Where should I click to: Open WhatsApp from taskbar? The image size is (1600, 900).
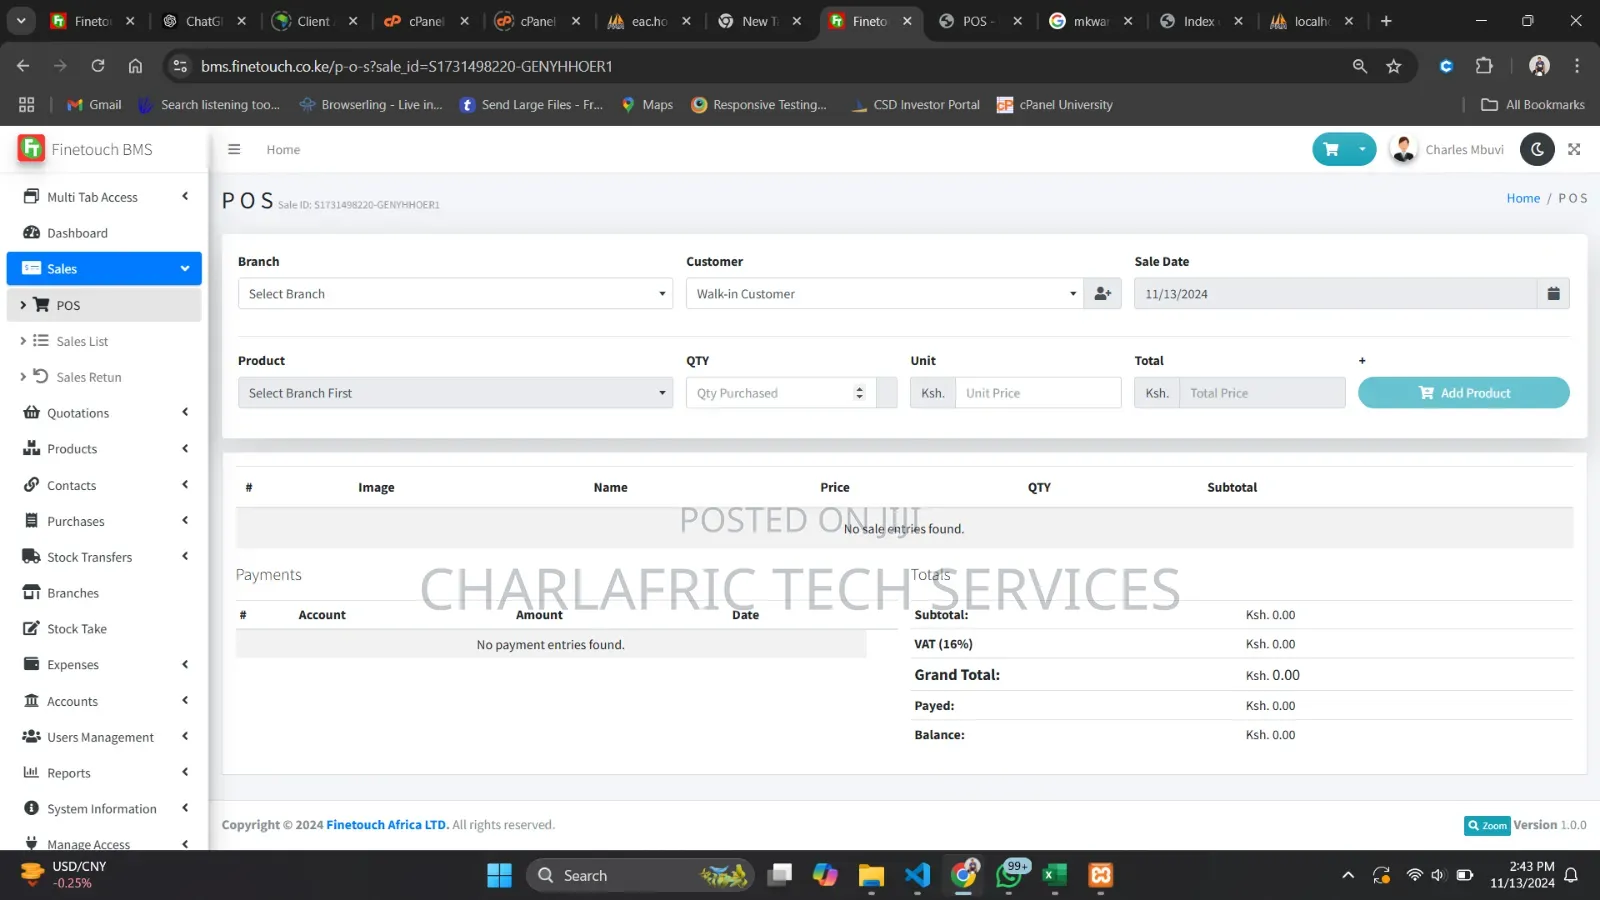click(1010, 876)
